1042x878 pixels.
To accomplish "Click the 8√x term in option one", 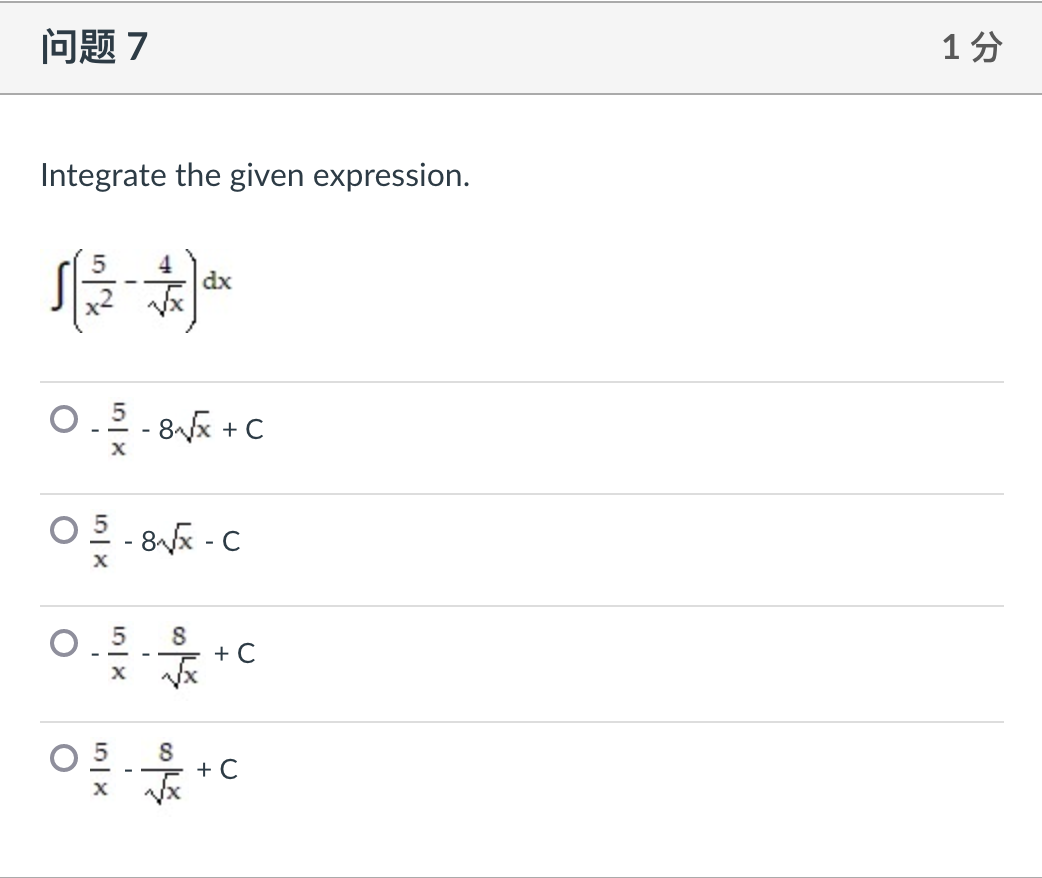I will coord(190,428).
